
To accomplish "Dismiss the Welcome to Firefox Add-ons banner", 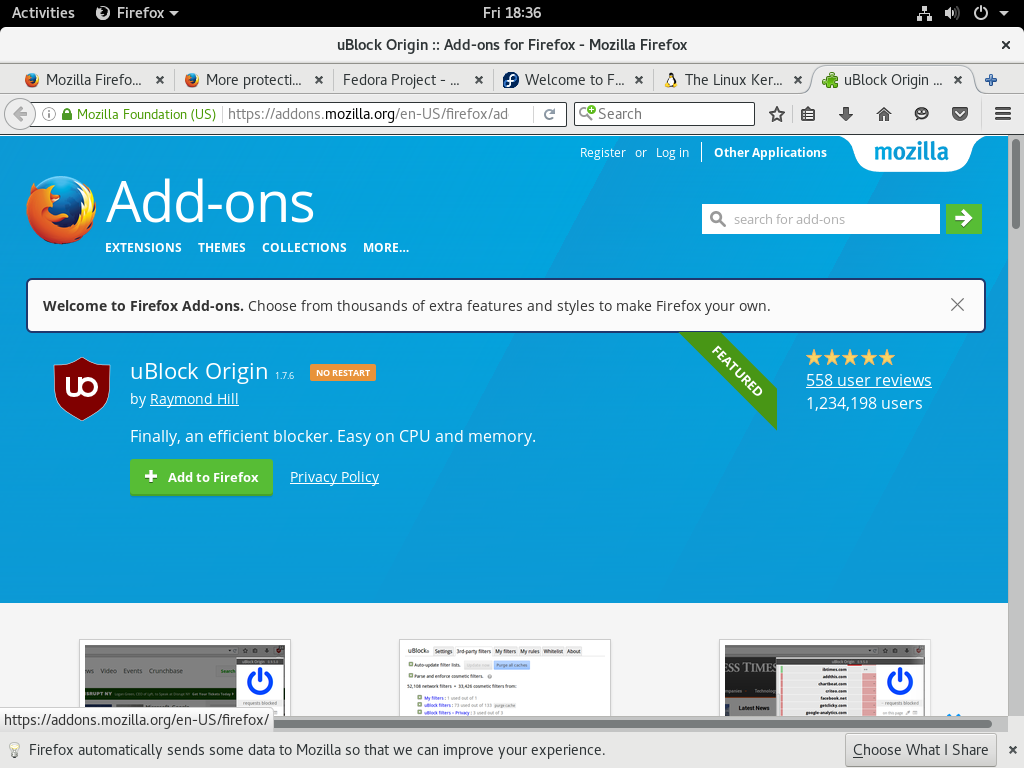I will click(x=957, y=305).
